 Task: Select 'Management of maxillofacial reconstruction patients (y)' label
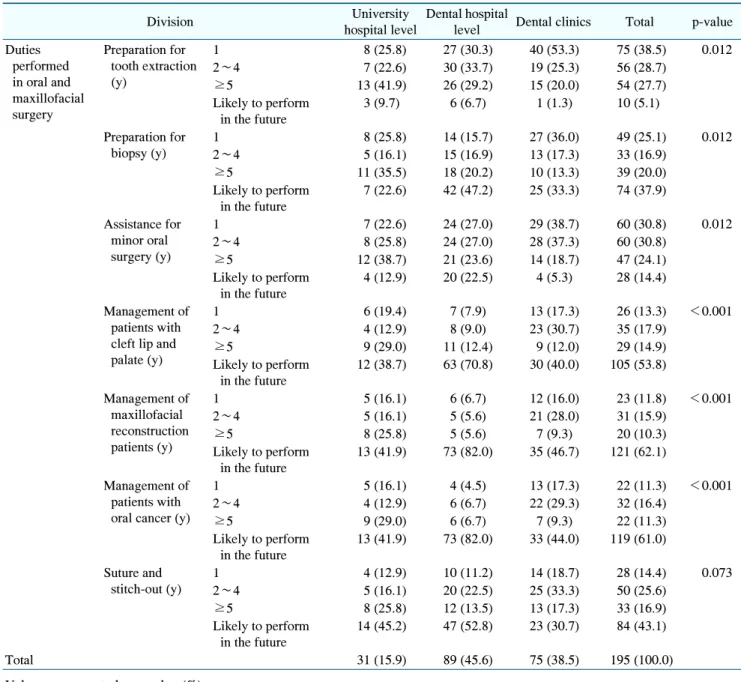click(146, 423)
